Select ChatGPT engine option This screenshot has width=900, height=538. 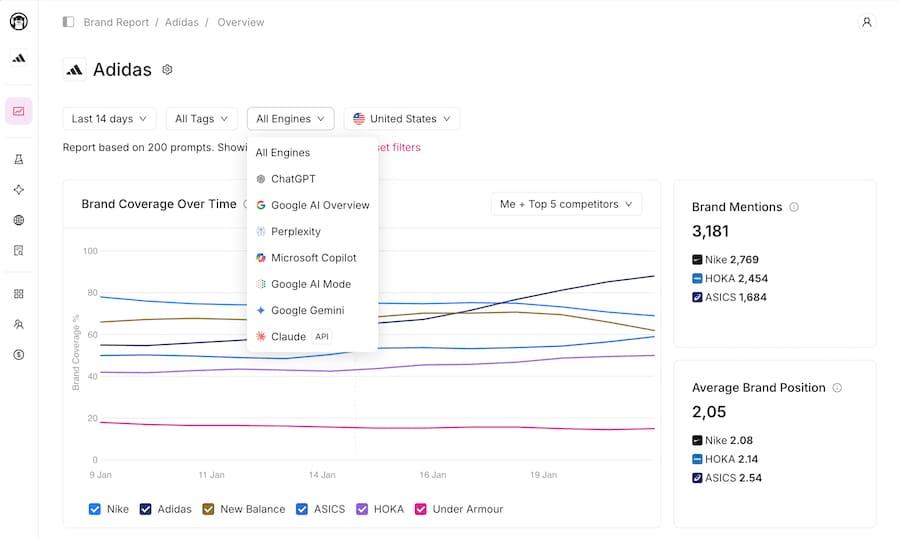[312, 179]
